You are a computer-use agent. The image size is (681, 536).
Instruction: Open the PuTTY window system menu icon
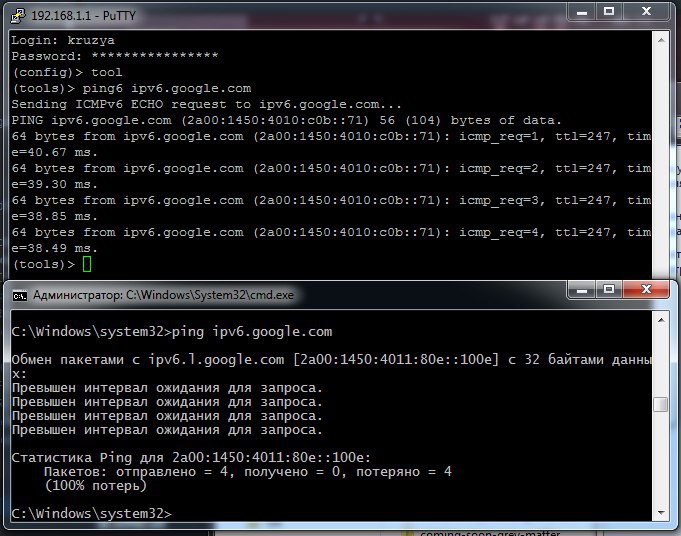coord(18,15)
